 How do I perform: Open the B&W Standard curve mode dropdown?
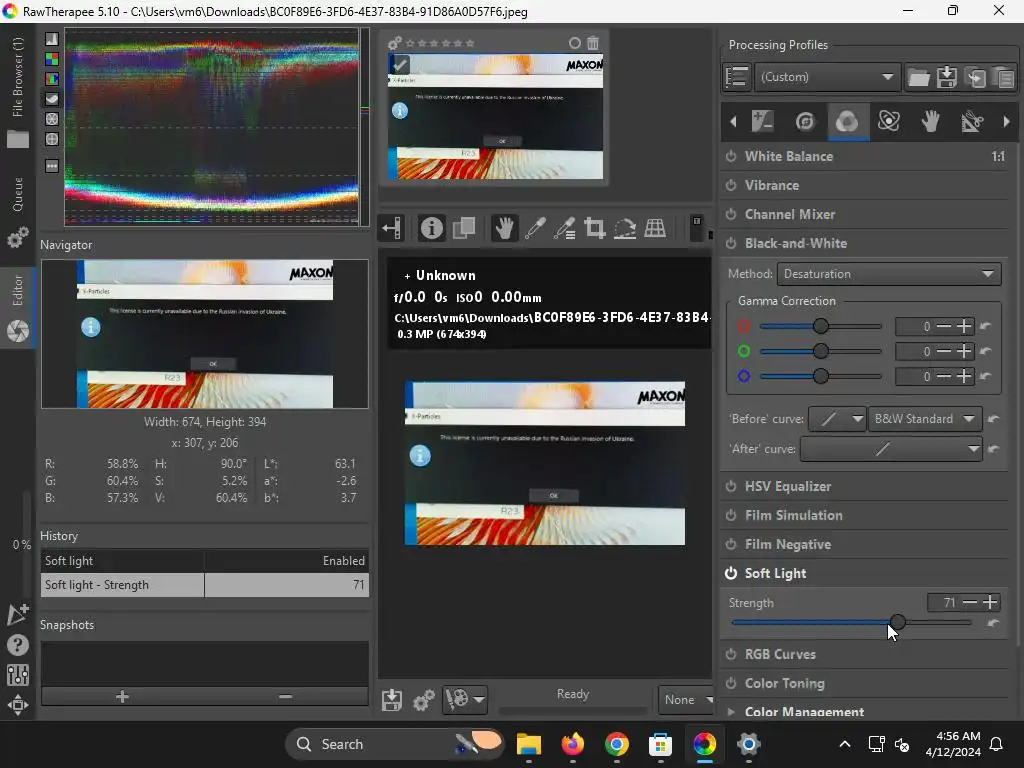click(925, 419)
